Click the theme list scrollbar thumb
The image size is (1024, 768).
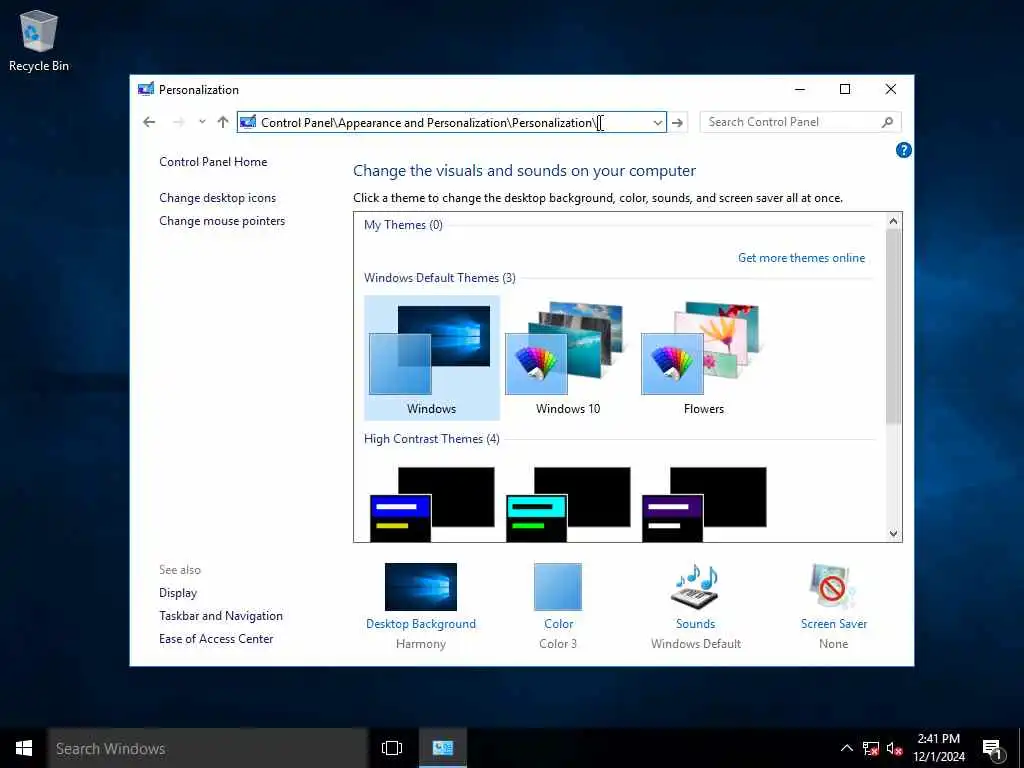[x=893, y=327]
